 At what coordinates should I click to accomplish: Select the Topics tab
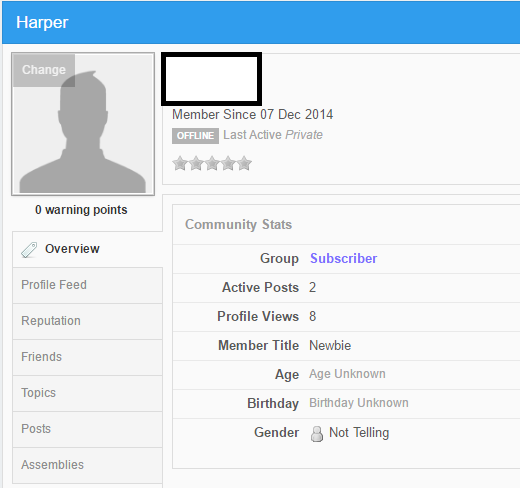pos(87,393)
